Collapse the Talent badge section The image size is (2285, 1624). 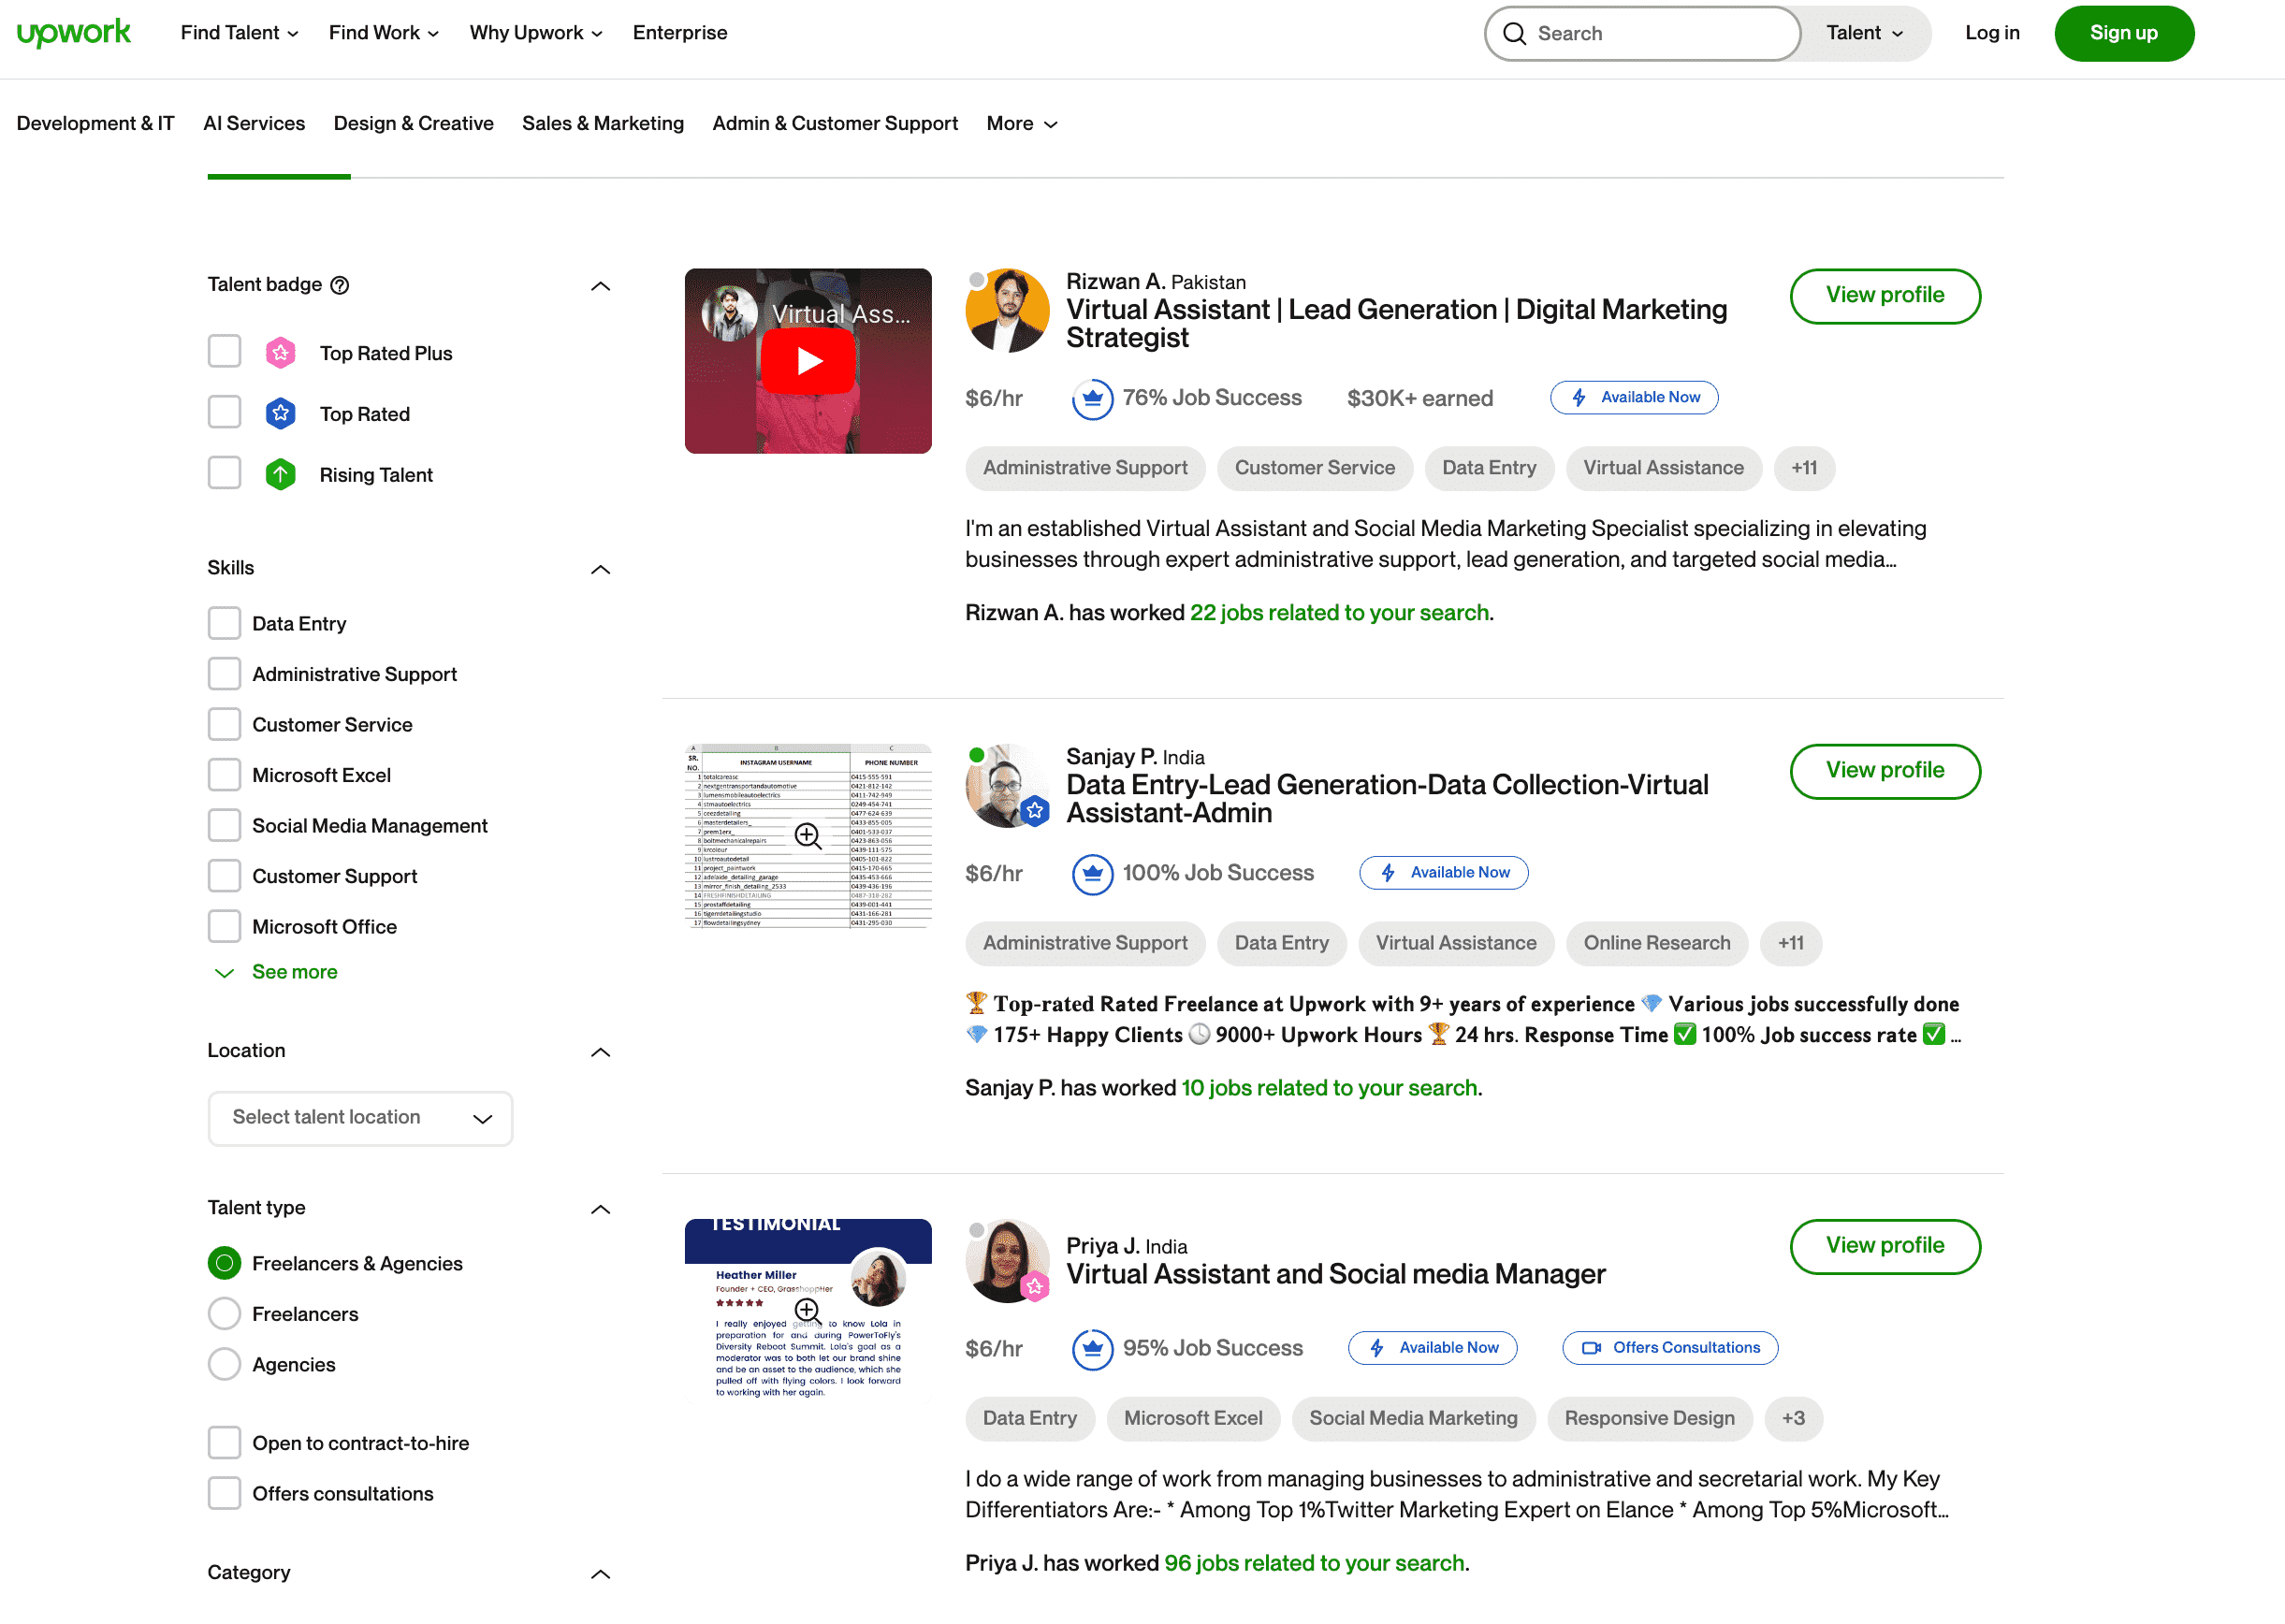tap(600, 286)
